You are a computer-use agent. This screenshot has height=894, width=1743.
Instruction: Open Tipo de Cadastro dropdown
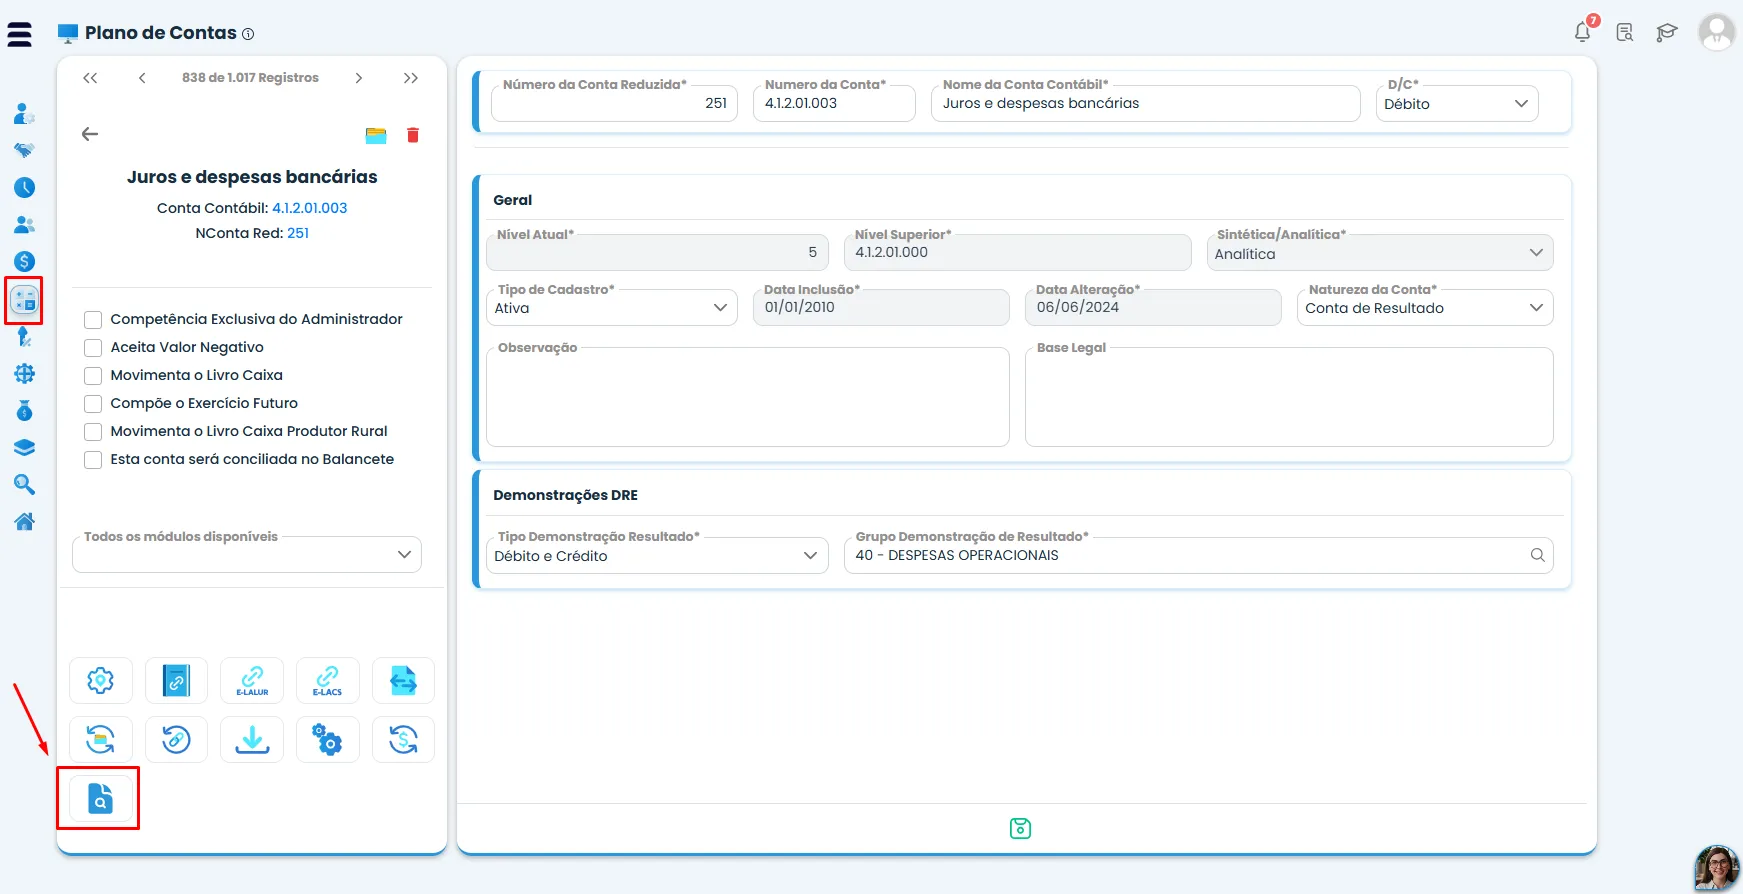click(612, 308)
